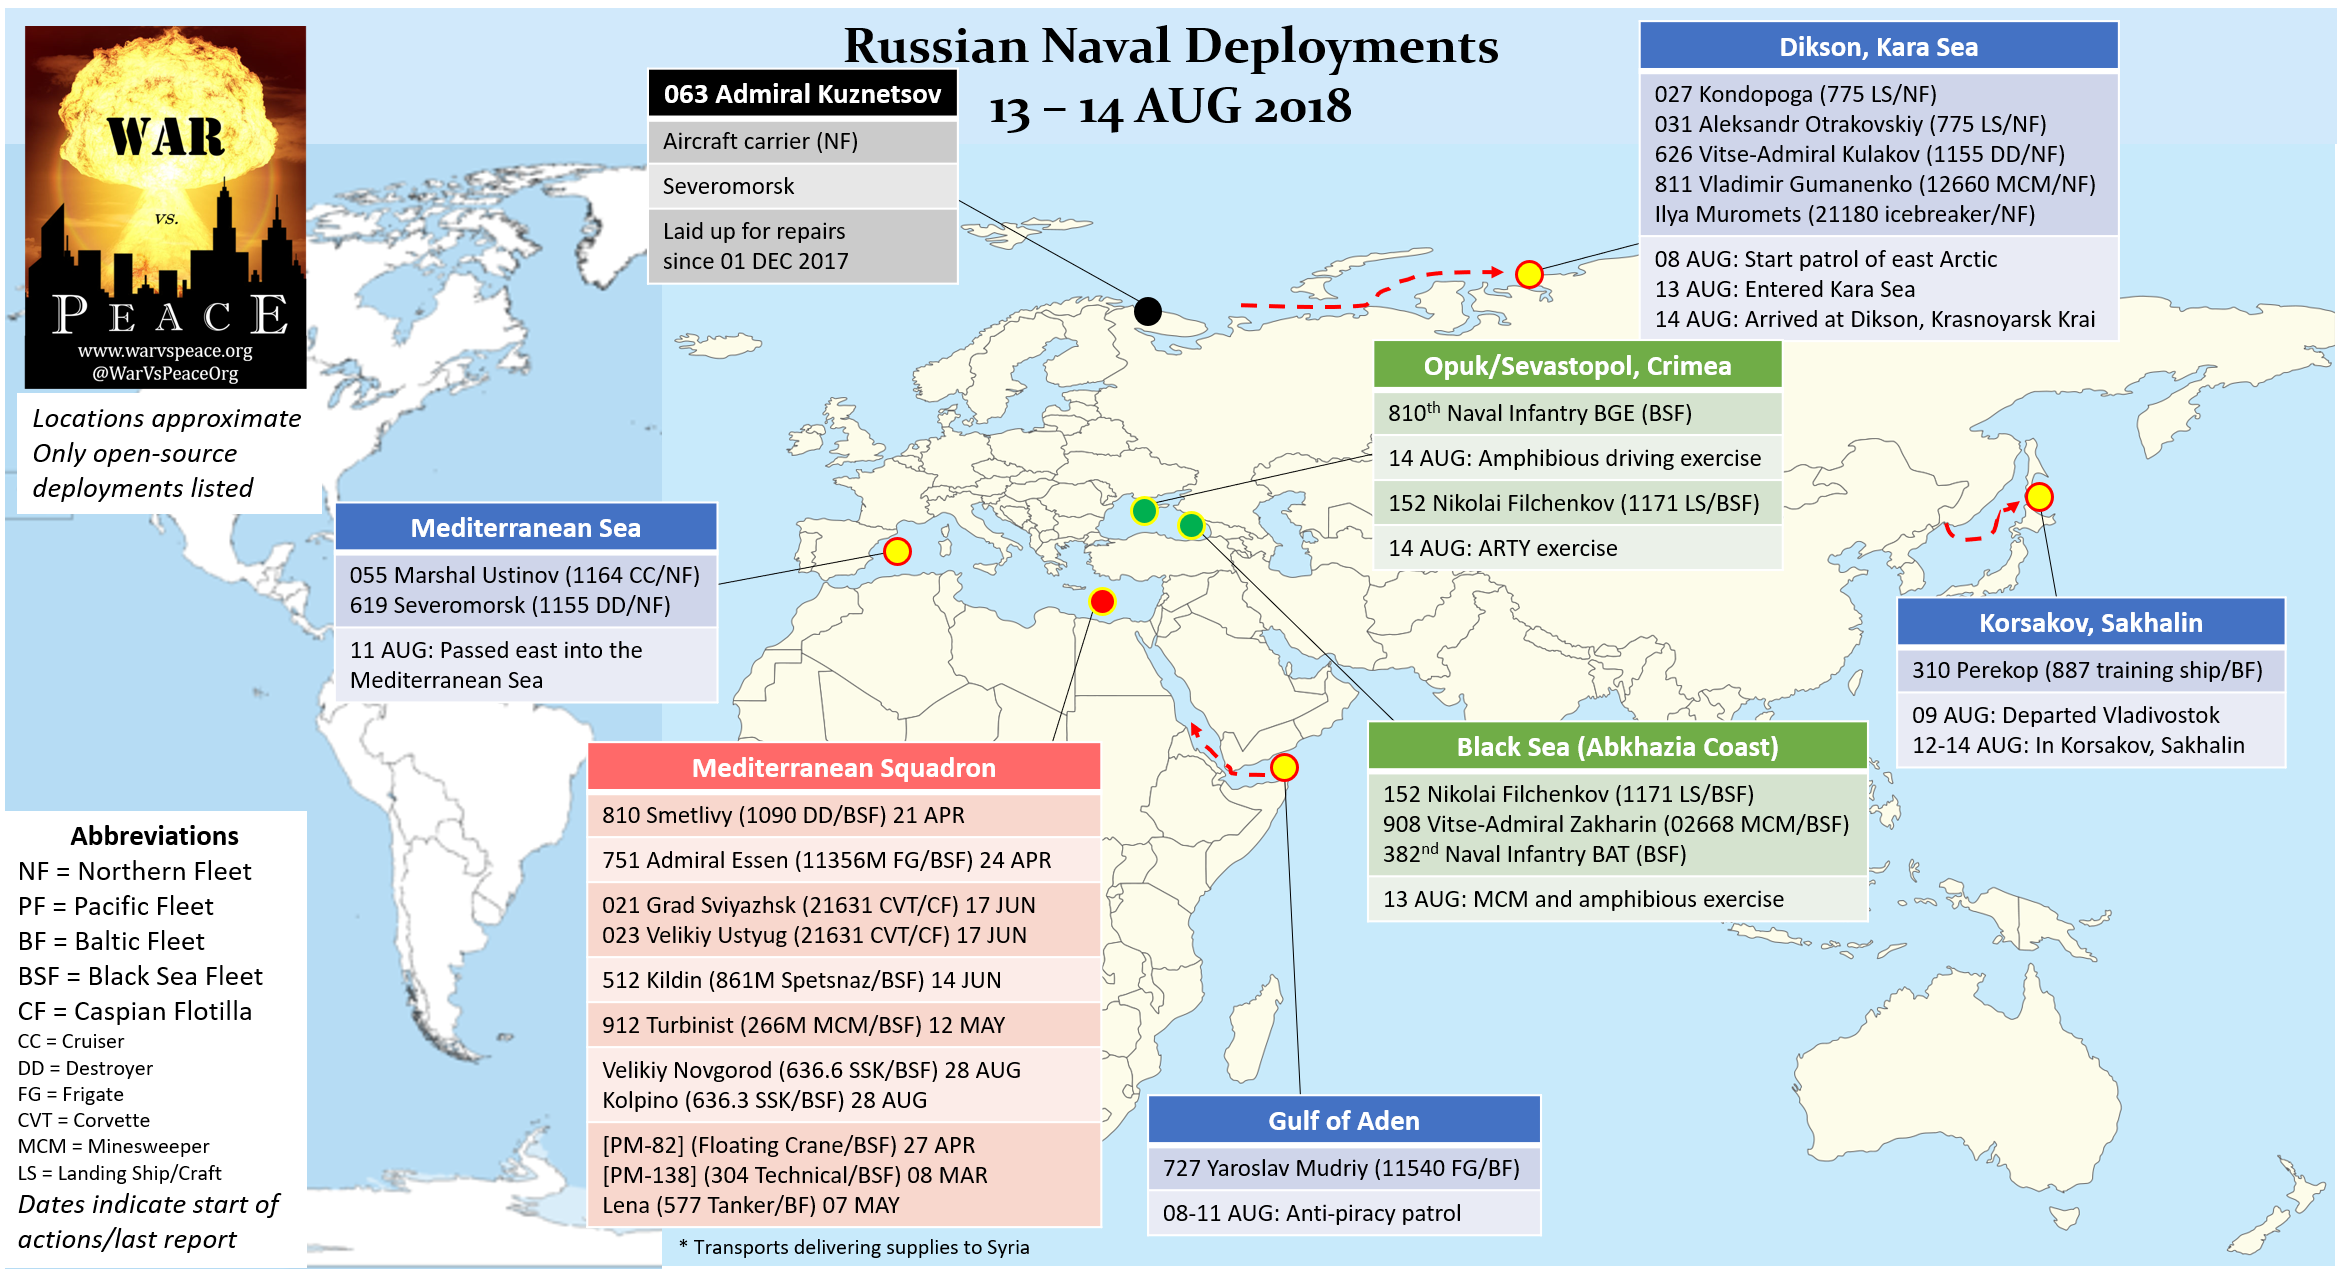Click CF = Caspian Flotilla legend entry

pos(135,1011)
